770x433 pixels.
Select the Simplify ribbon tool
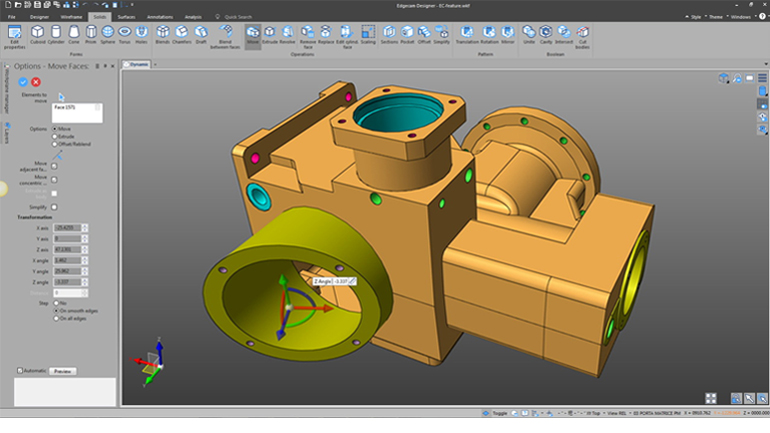click(x=441, y=35)
